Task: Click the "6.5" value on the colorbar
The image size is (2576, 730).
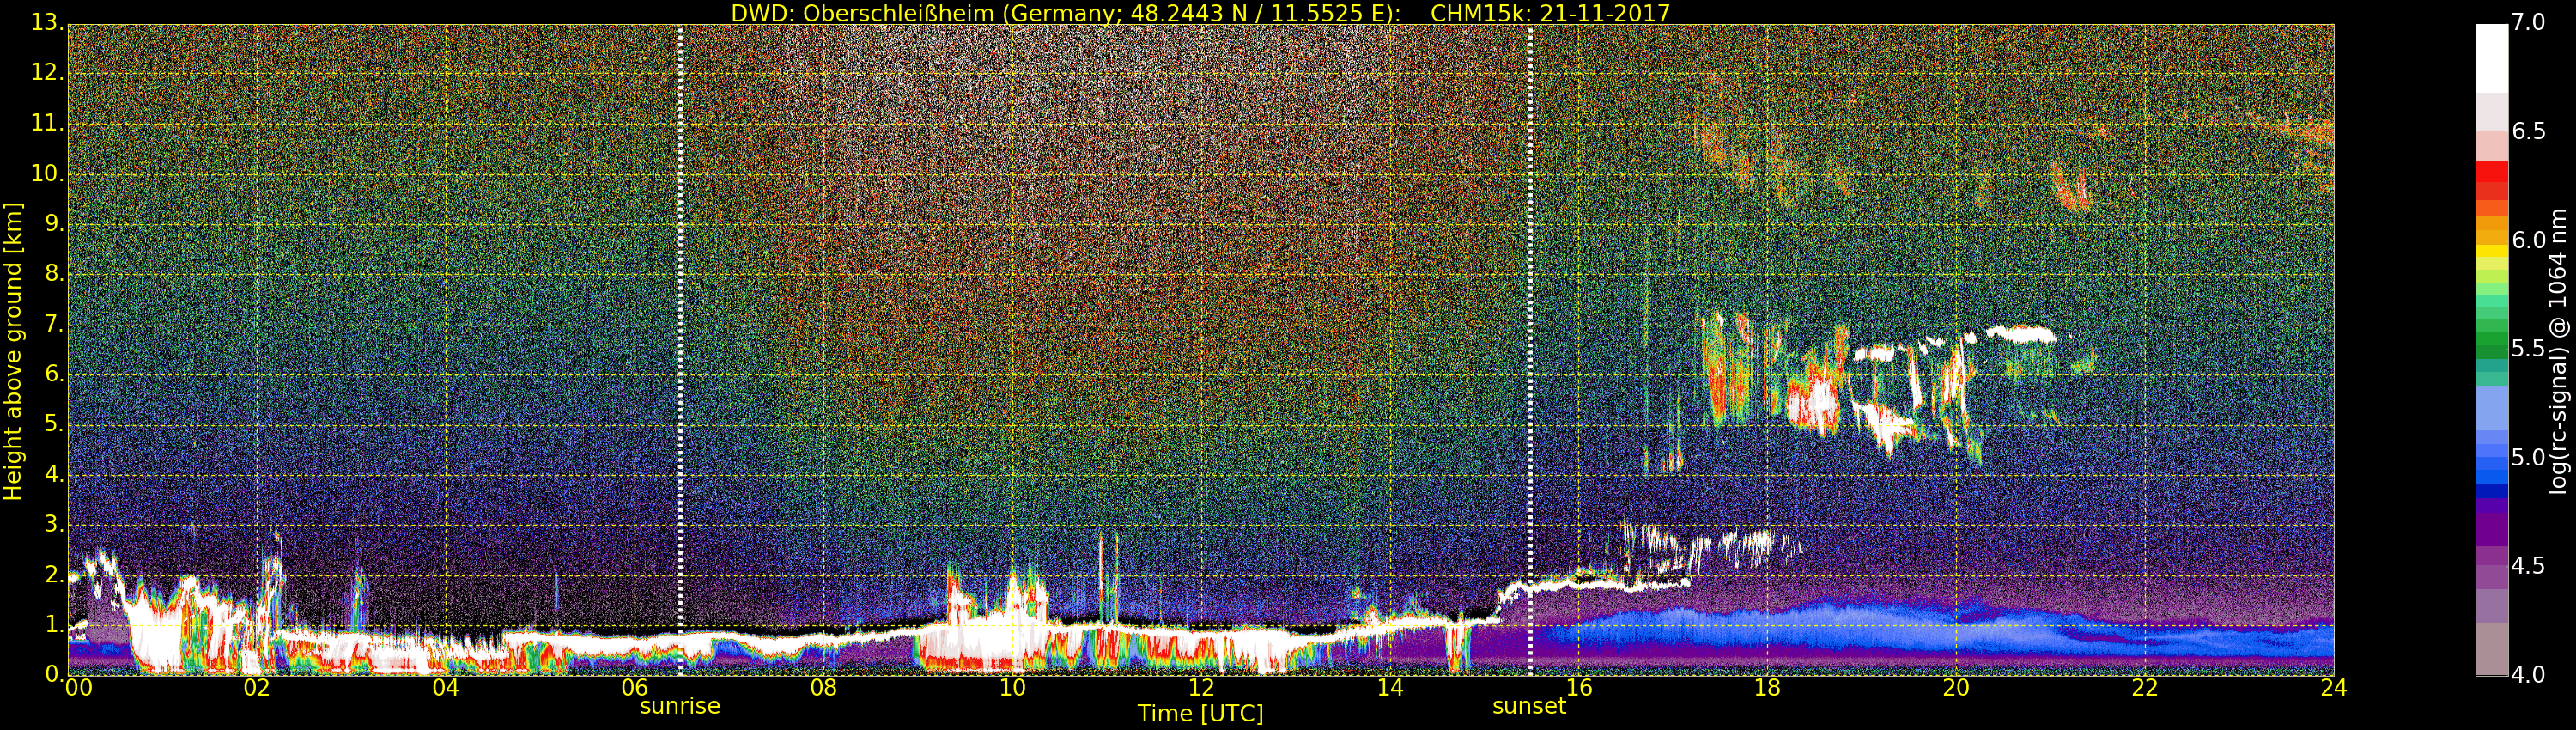Action: tap(2529, 132)
